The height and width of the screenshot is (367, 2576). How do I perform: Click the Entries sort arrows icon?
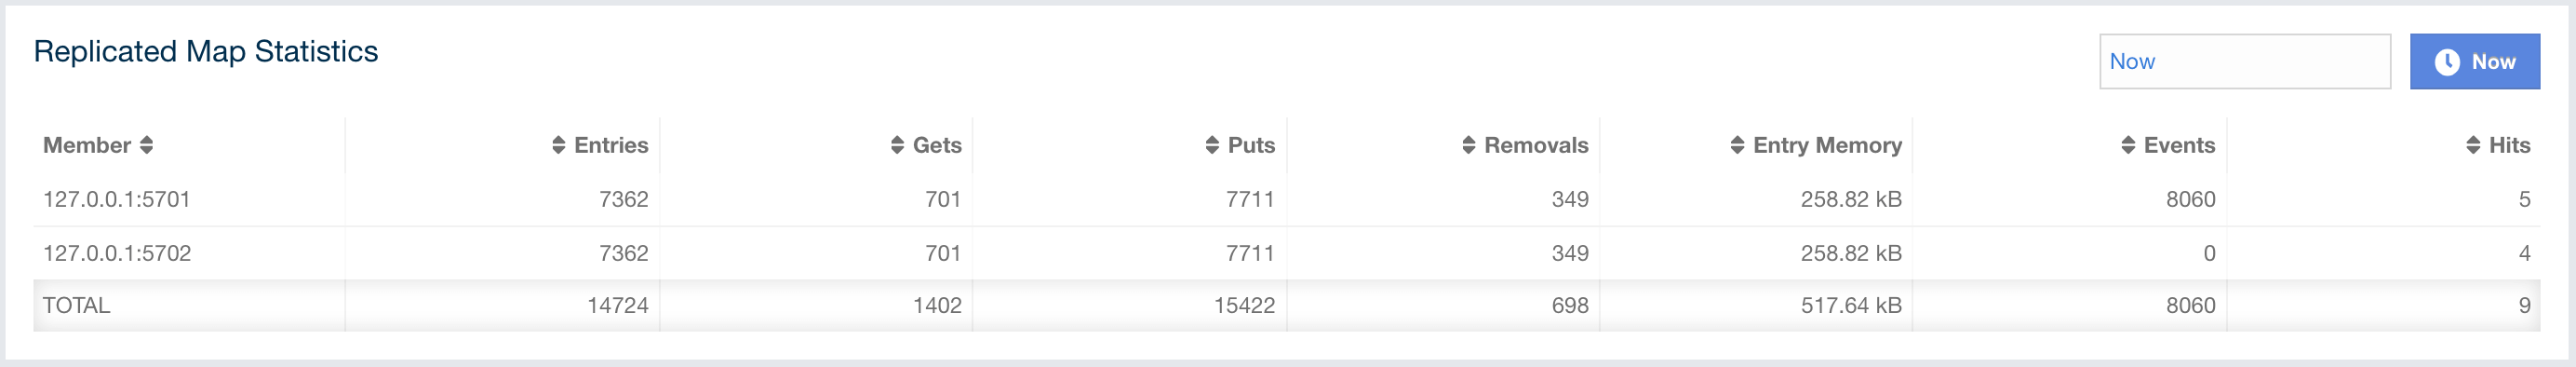click(558, 145)
